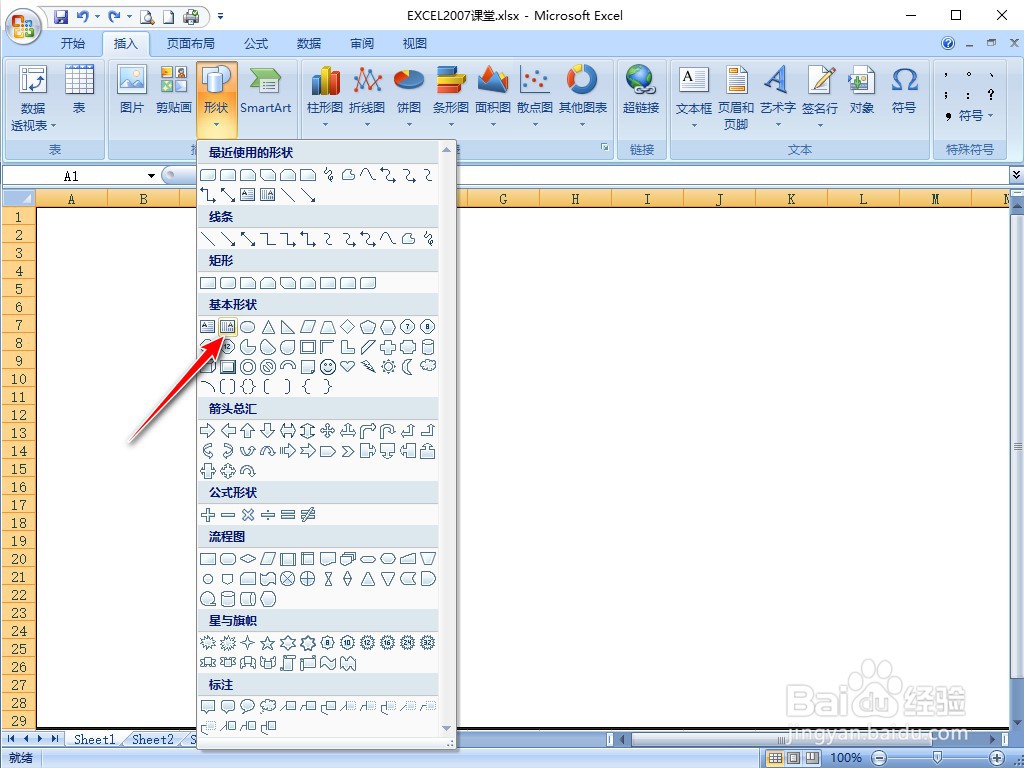Click the zoom in plus button
1024x768 pixels.
[x=998, y=758]
